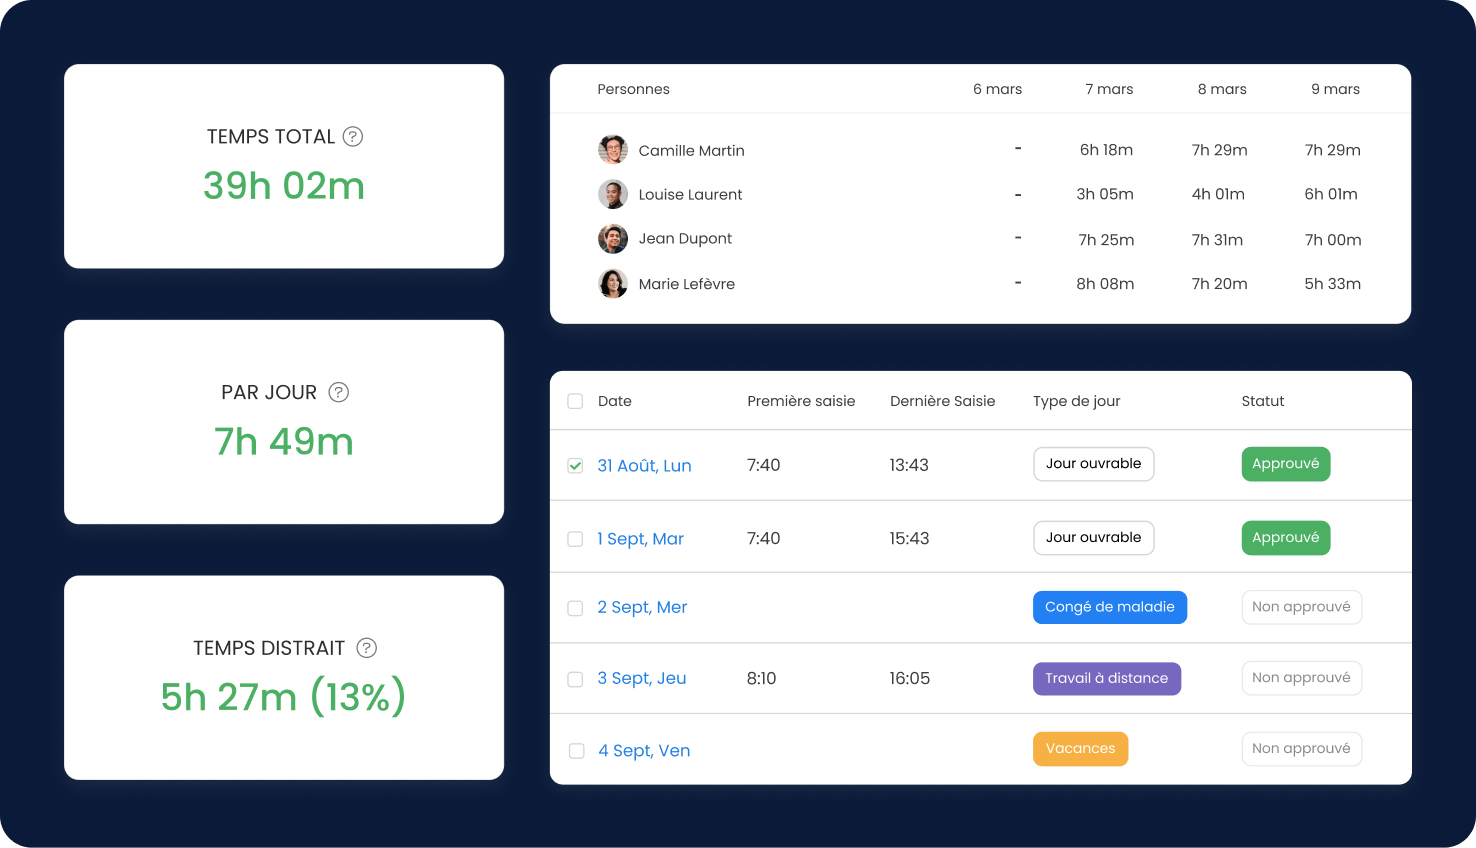This screenshot has height=848, width=1476.
Task: Select Marie Lefèvre's profile photo
Action: [613, 284]
